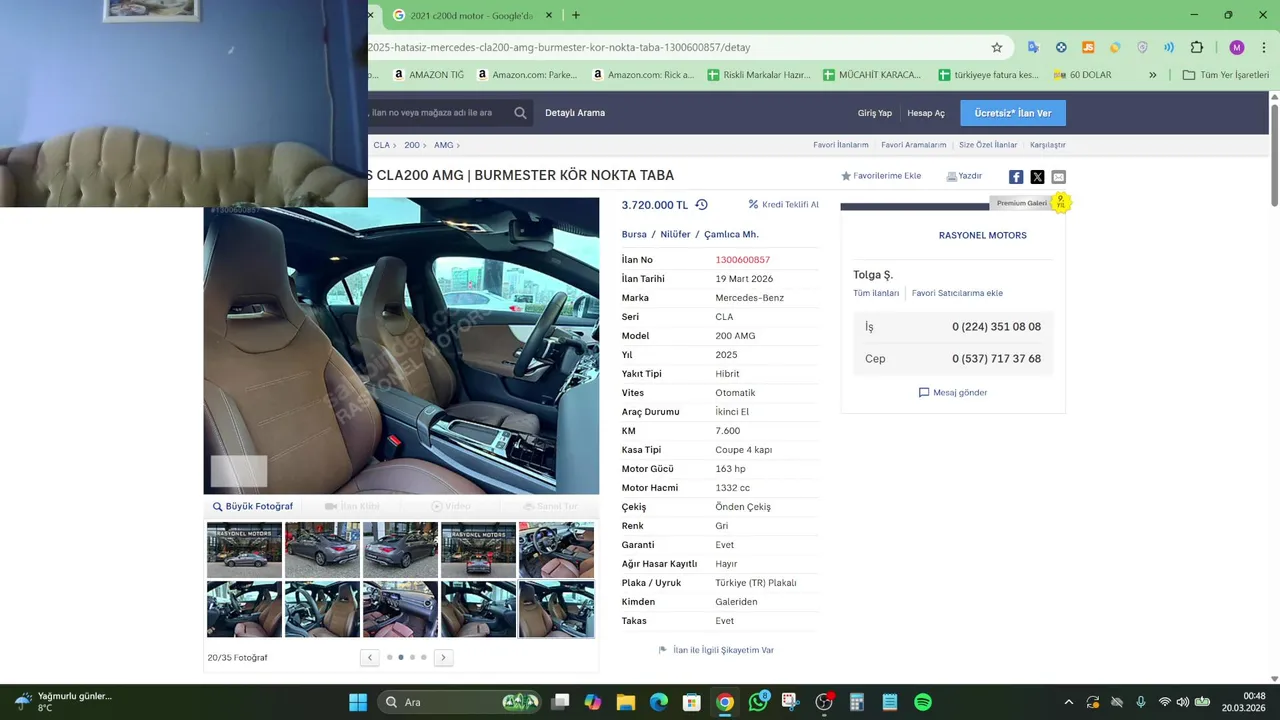Open the 60 DOLAR bookmark
This screenshot has width=1280, height=720.
(1083, 75)
